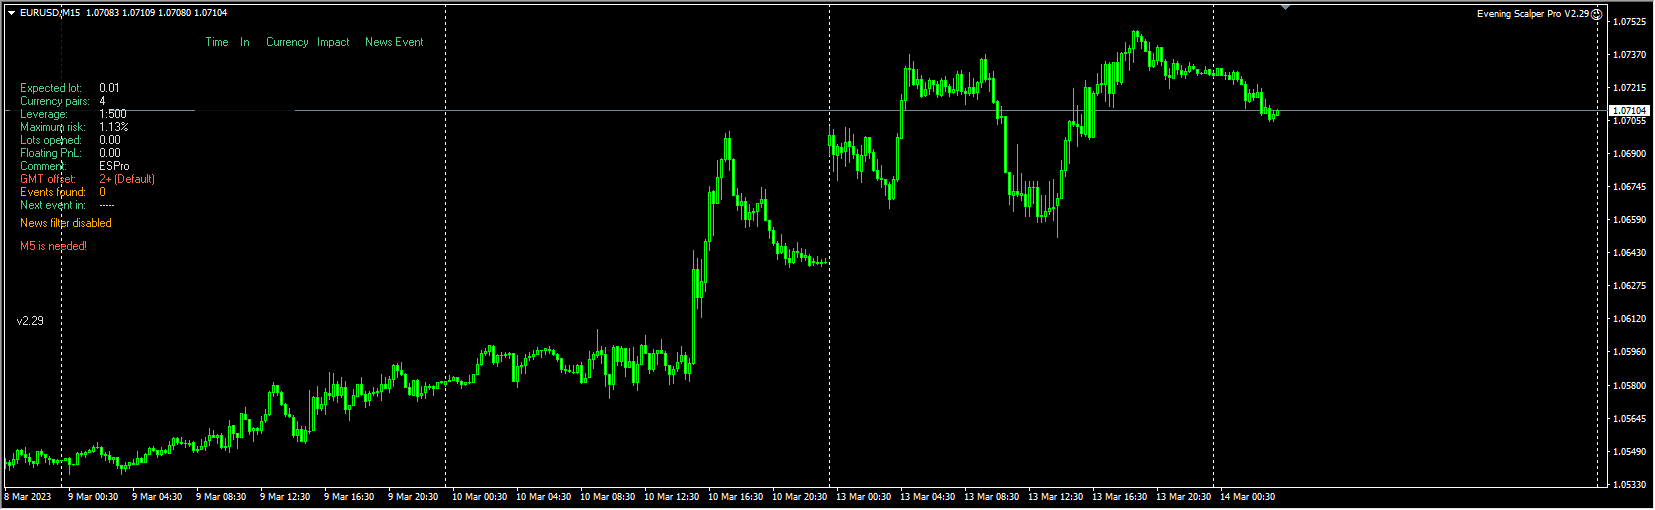This screenshot has width=1655, height=510.
Task: Click the News filter disabled message
Action: 66,223
